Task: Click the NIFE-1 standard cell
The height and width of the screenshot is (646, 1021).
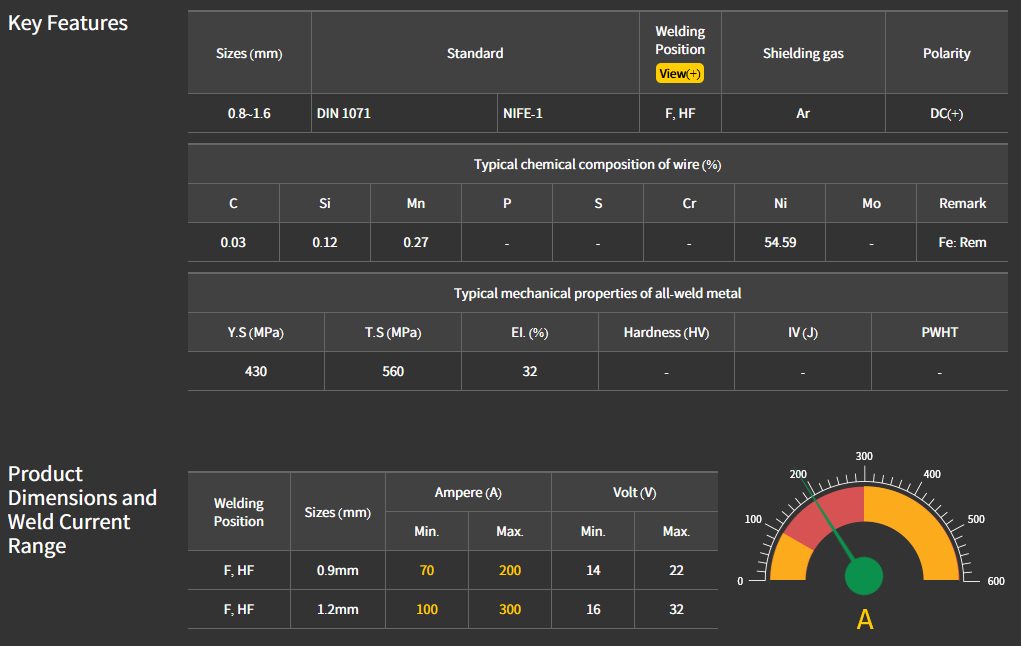Action: (x=523, y=114)
